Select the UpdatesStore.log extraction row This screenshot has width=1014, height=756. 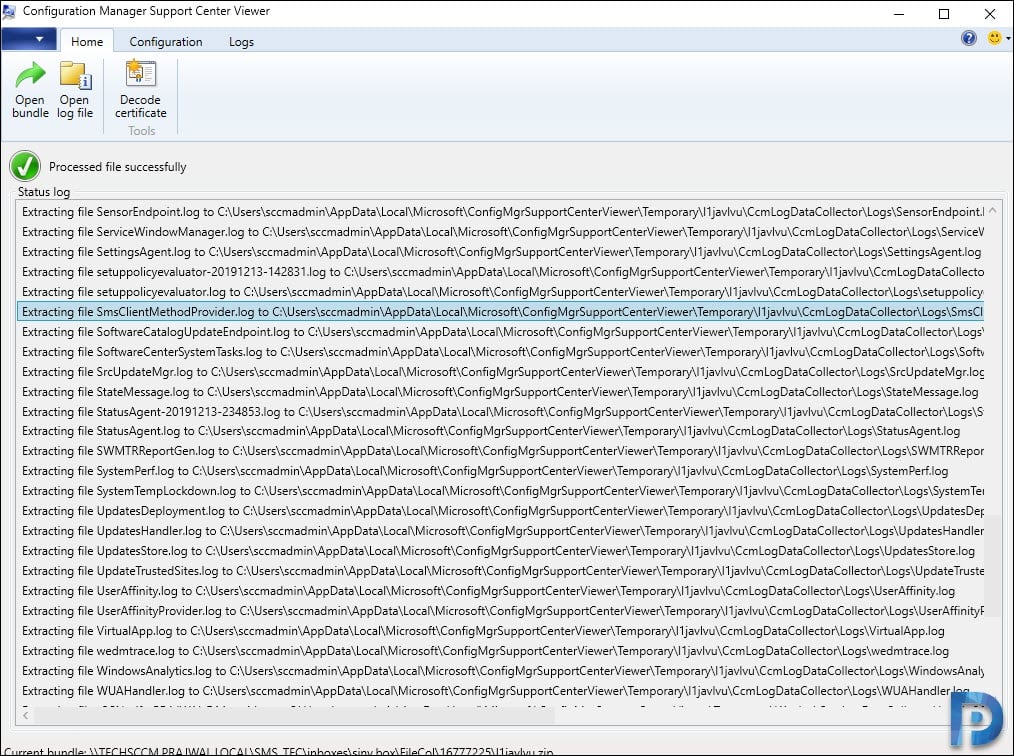point(501,551)
